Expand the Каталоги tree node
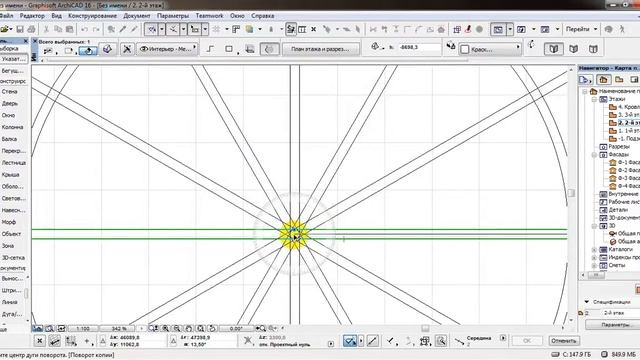Screen dimensions: 640x360 (594, 249)
